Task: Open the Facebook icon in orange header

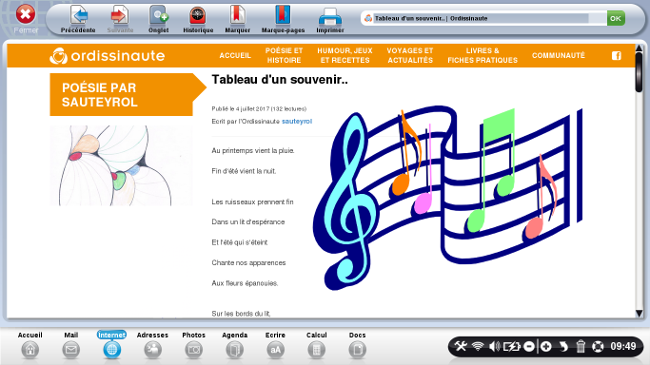Action: click(616, 56)
